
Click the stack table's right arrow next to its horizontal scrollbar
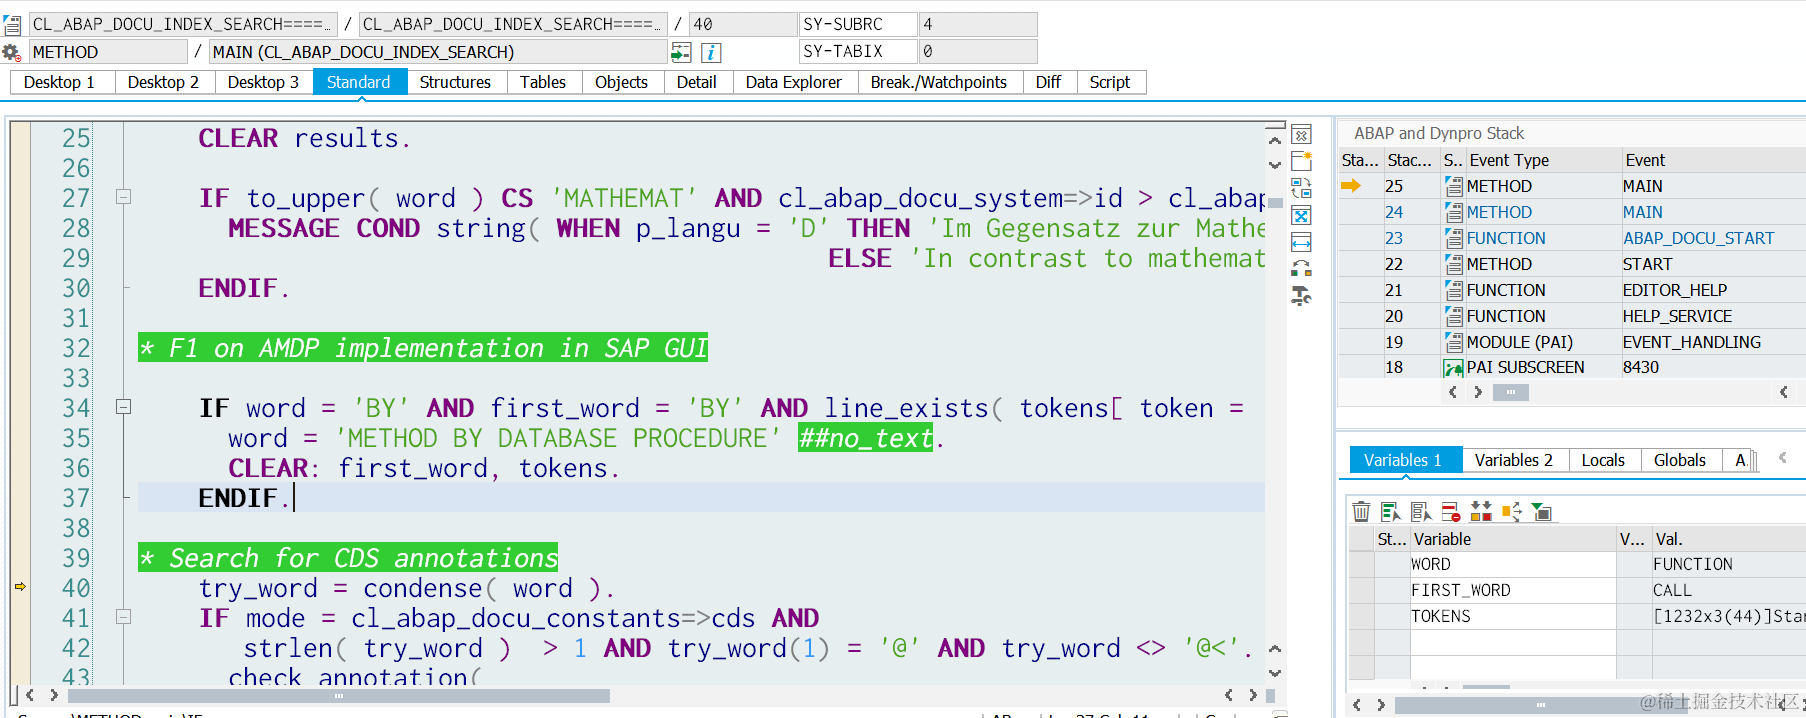pos(1478,393)
